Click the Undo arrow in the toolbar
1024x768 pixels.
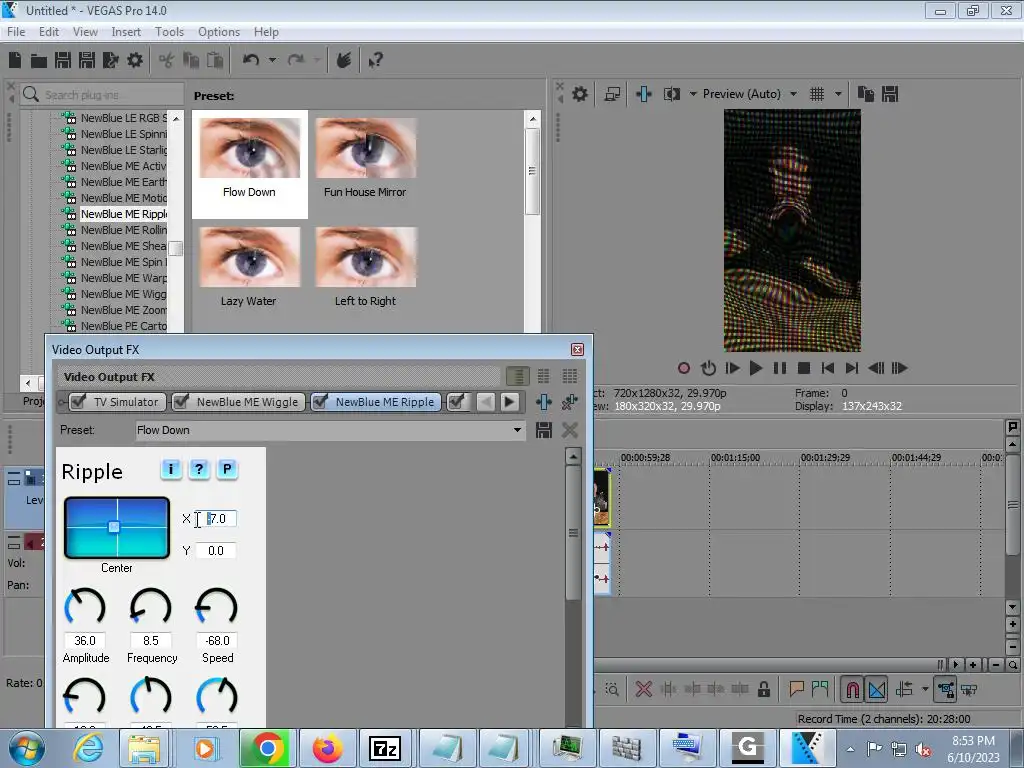250,60
